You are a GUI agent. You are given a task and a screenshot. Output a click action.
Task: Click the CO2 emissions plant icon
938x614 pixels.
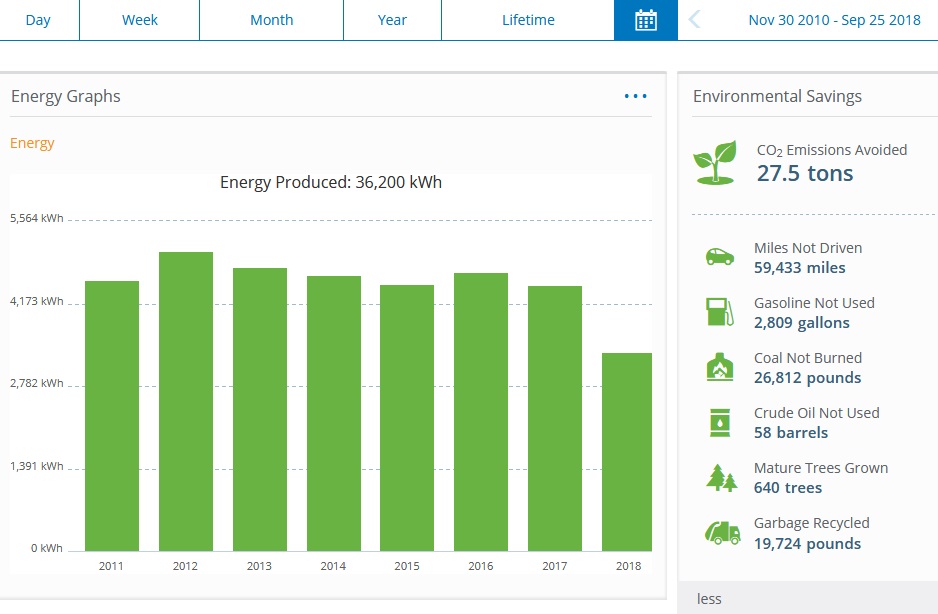(715, 163)
